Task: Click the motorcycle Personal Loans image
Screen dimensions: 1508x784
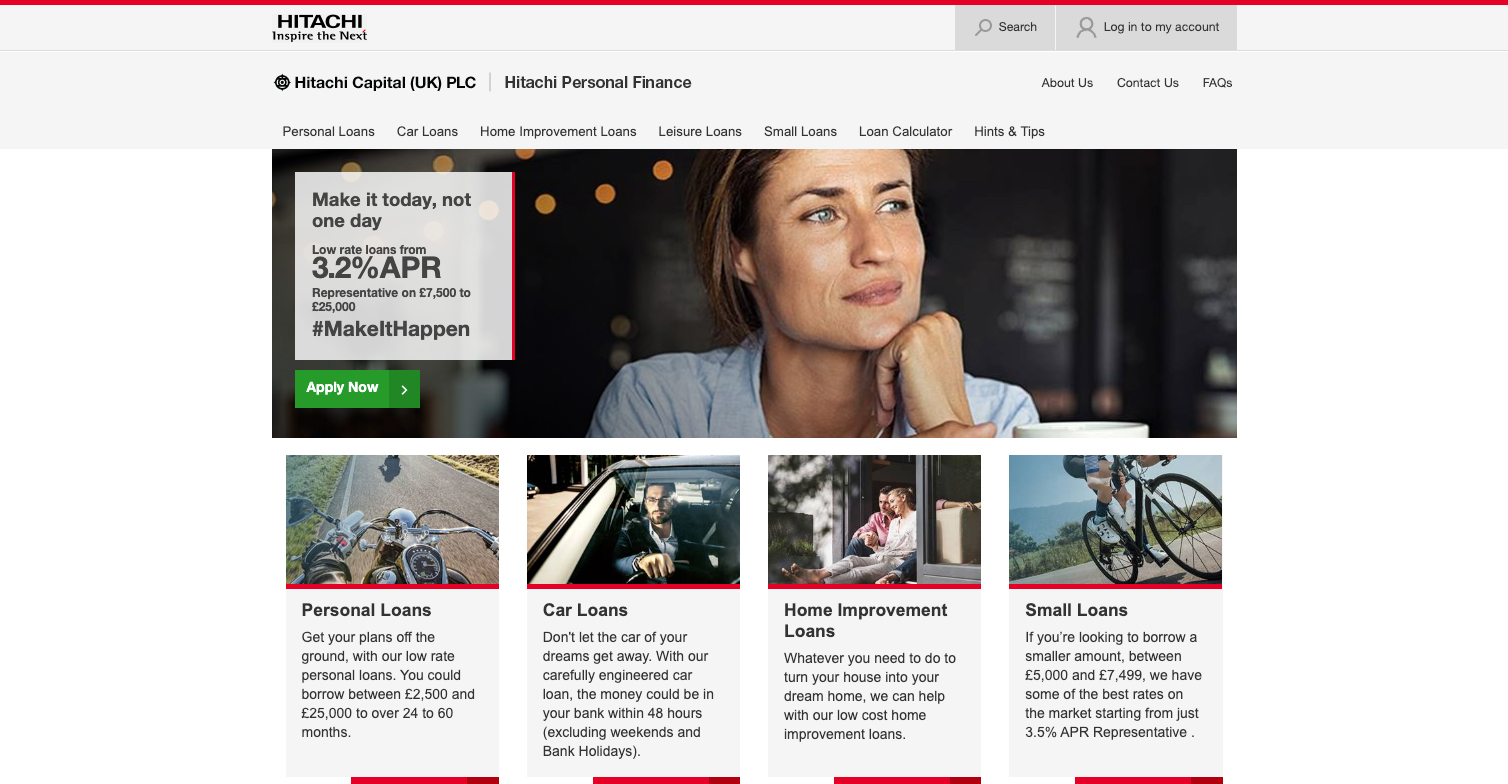Action: point(392,519)
